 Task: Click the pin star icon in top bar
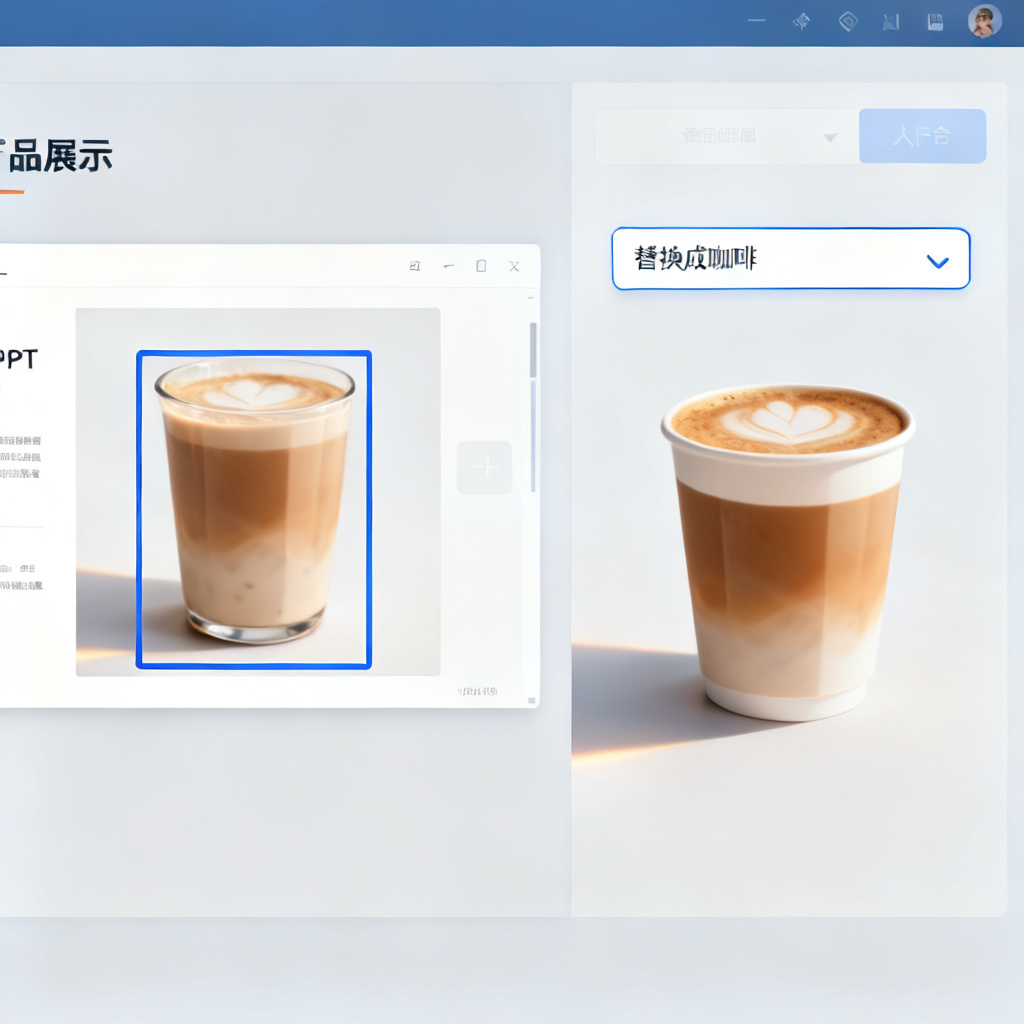[x=801, y=22]
